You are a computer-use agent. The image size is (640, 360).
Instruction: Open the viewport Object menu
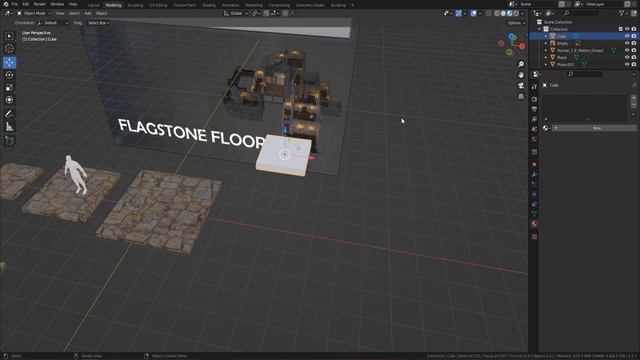click(101, 13)
